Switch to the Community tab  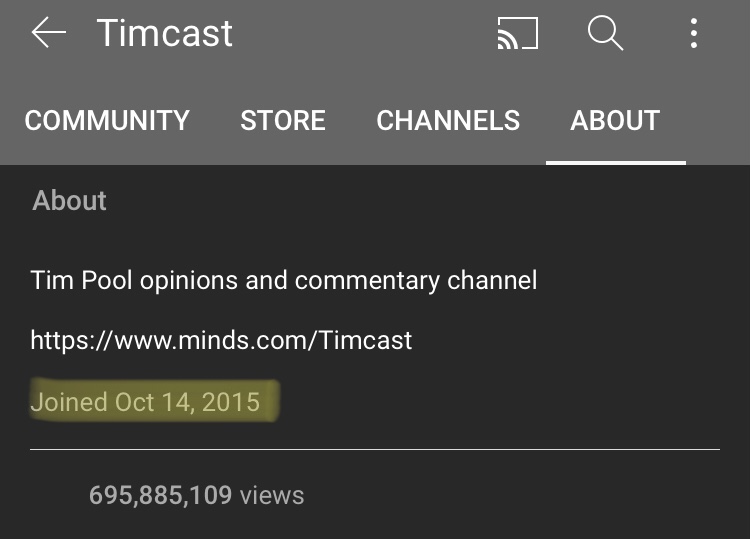click(107, 120)
